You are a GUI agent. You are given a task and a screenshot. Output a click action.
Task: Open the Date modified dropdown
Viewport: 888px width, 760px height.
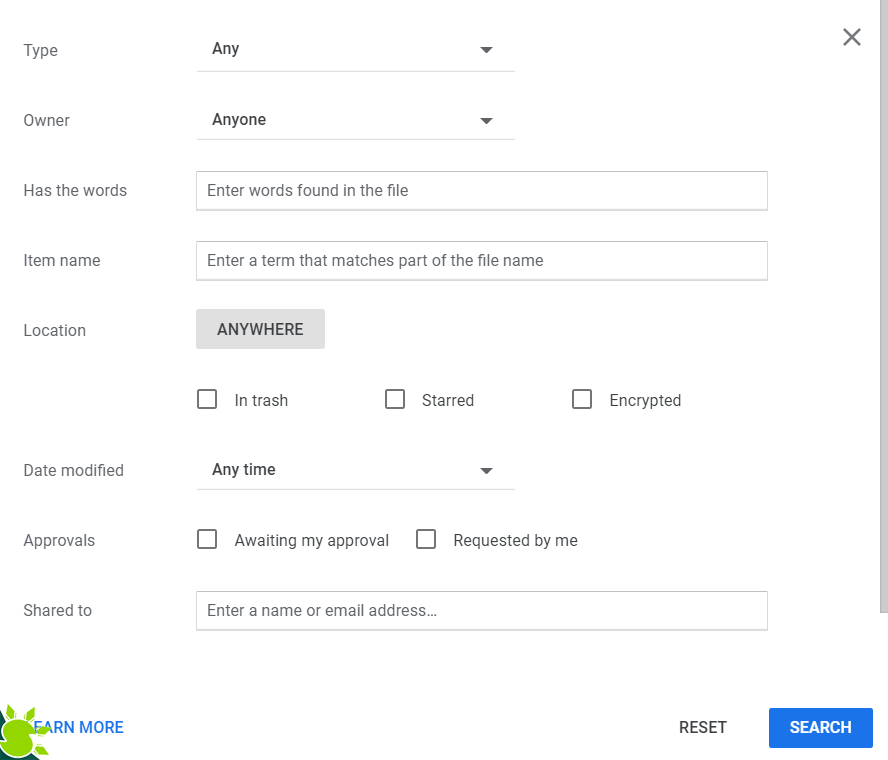point(355,470)
